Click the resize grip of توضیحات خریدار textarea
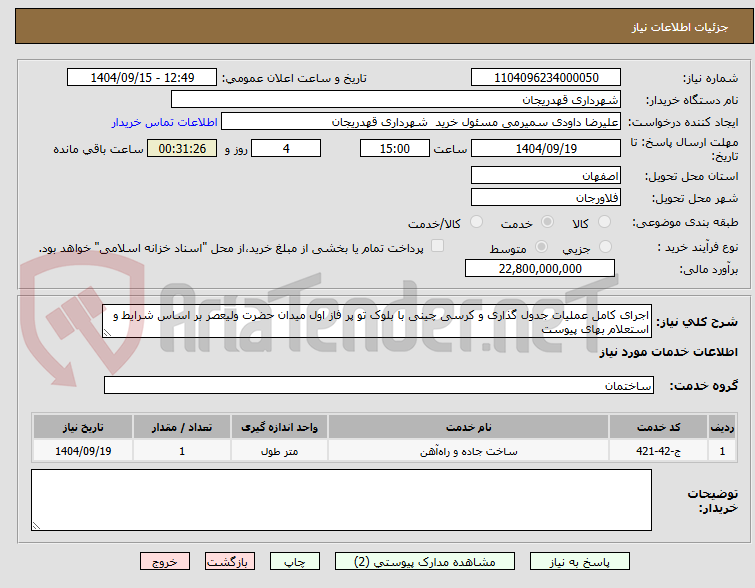The height and width of the screenshot is (588, 755). coord(36,526)
